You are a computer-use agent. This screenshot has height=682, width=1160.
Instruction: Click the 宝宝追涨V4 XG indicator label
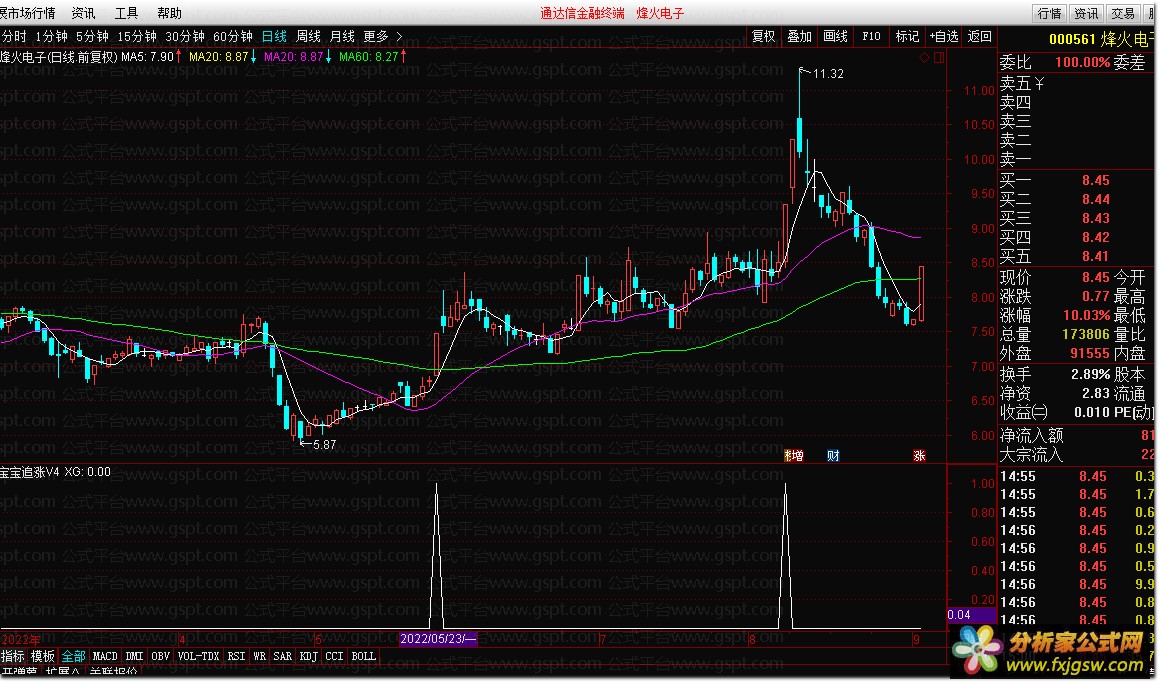tap(55, 472)
